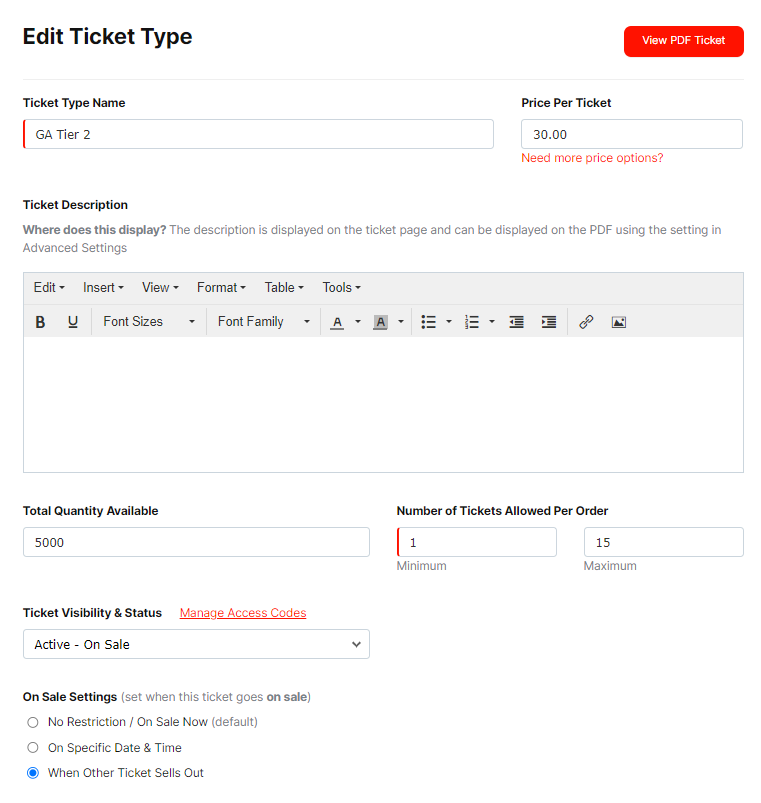Apply underline formatting

tap(73, 322)
